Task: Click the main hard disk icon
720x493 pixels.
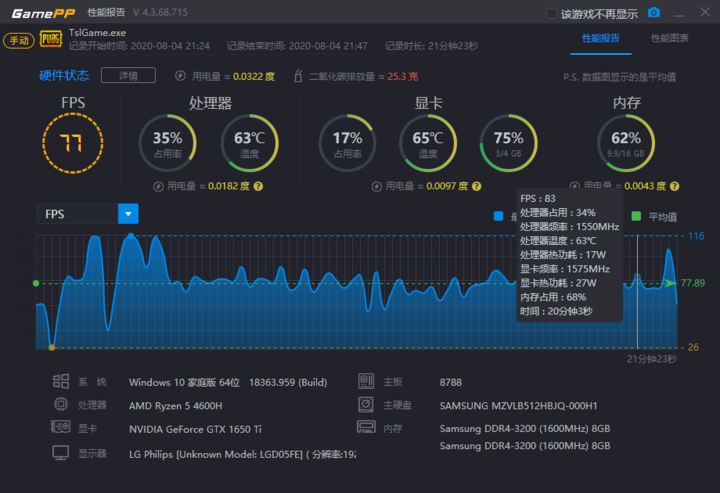Action: pos(366,404)
